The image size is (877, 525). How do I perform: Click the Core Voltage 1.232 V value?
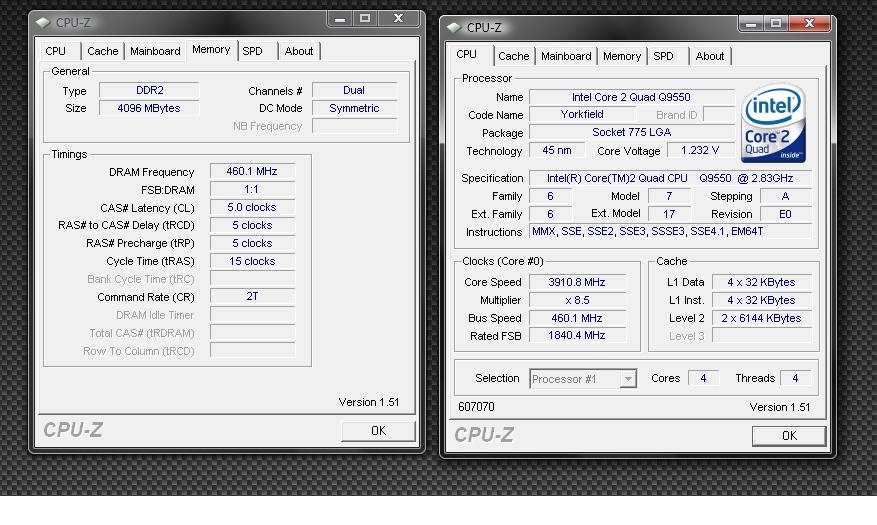(x=700, y=150)
